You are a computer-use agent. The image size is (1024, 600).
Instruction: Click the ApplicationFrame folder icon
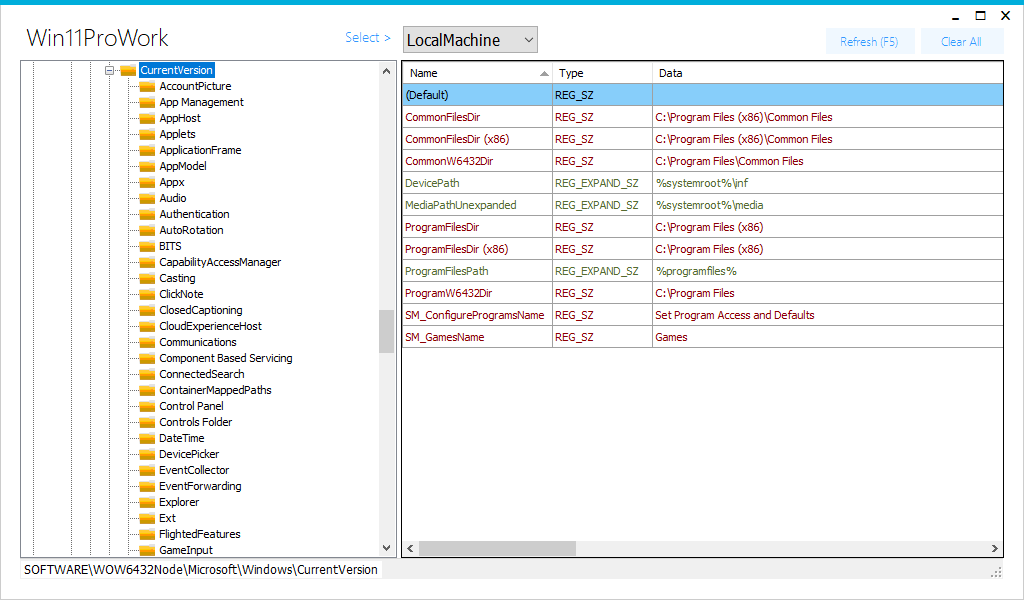148,150
